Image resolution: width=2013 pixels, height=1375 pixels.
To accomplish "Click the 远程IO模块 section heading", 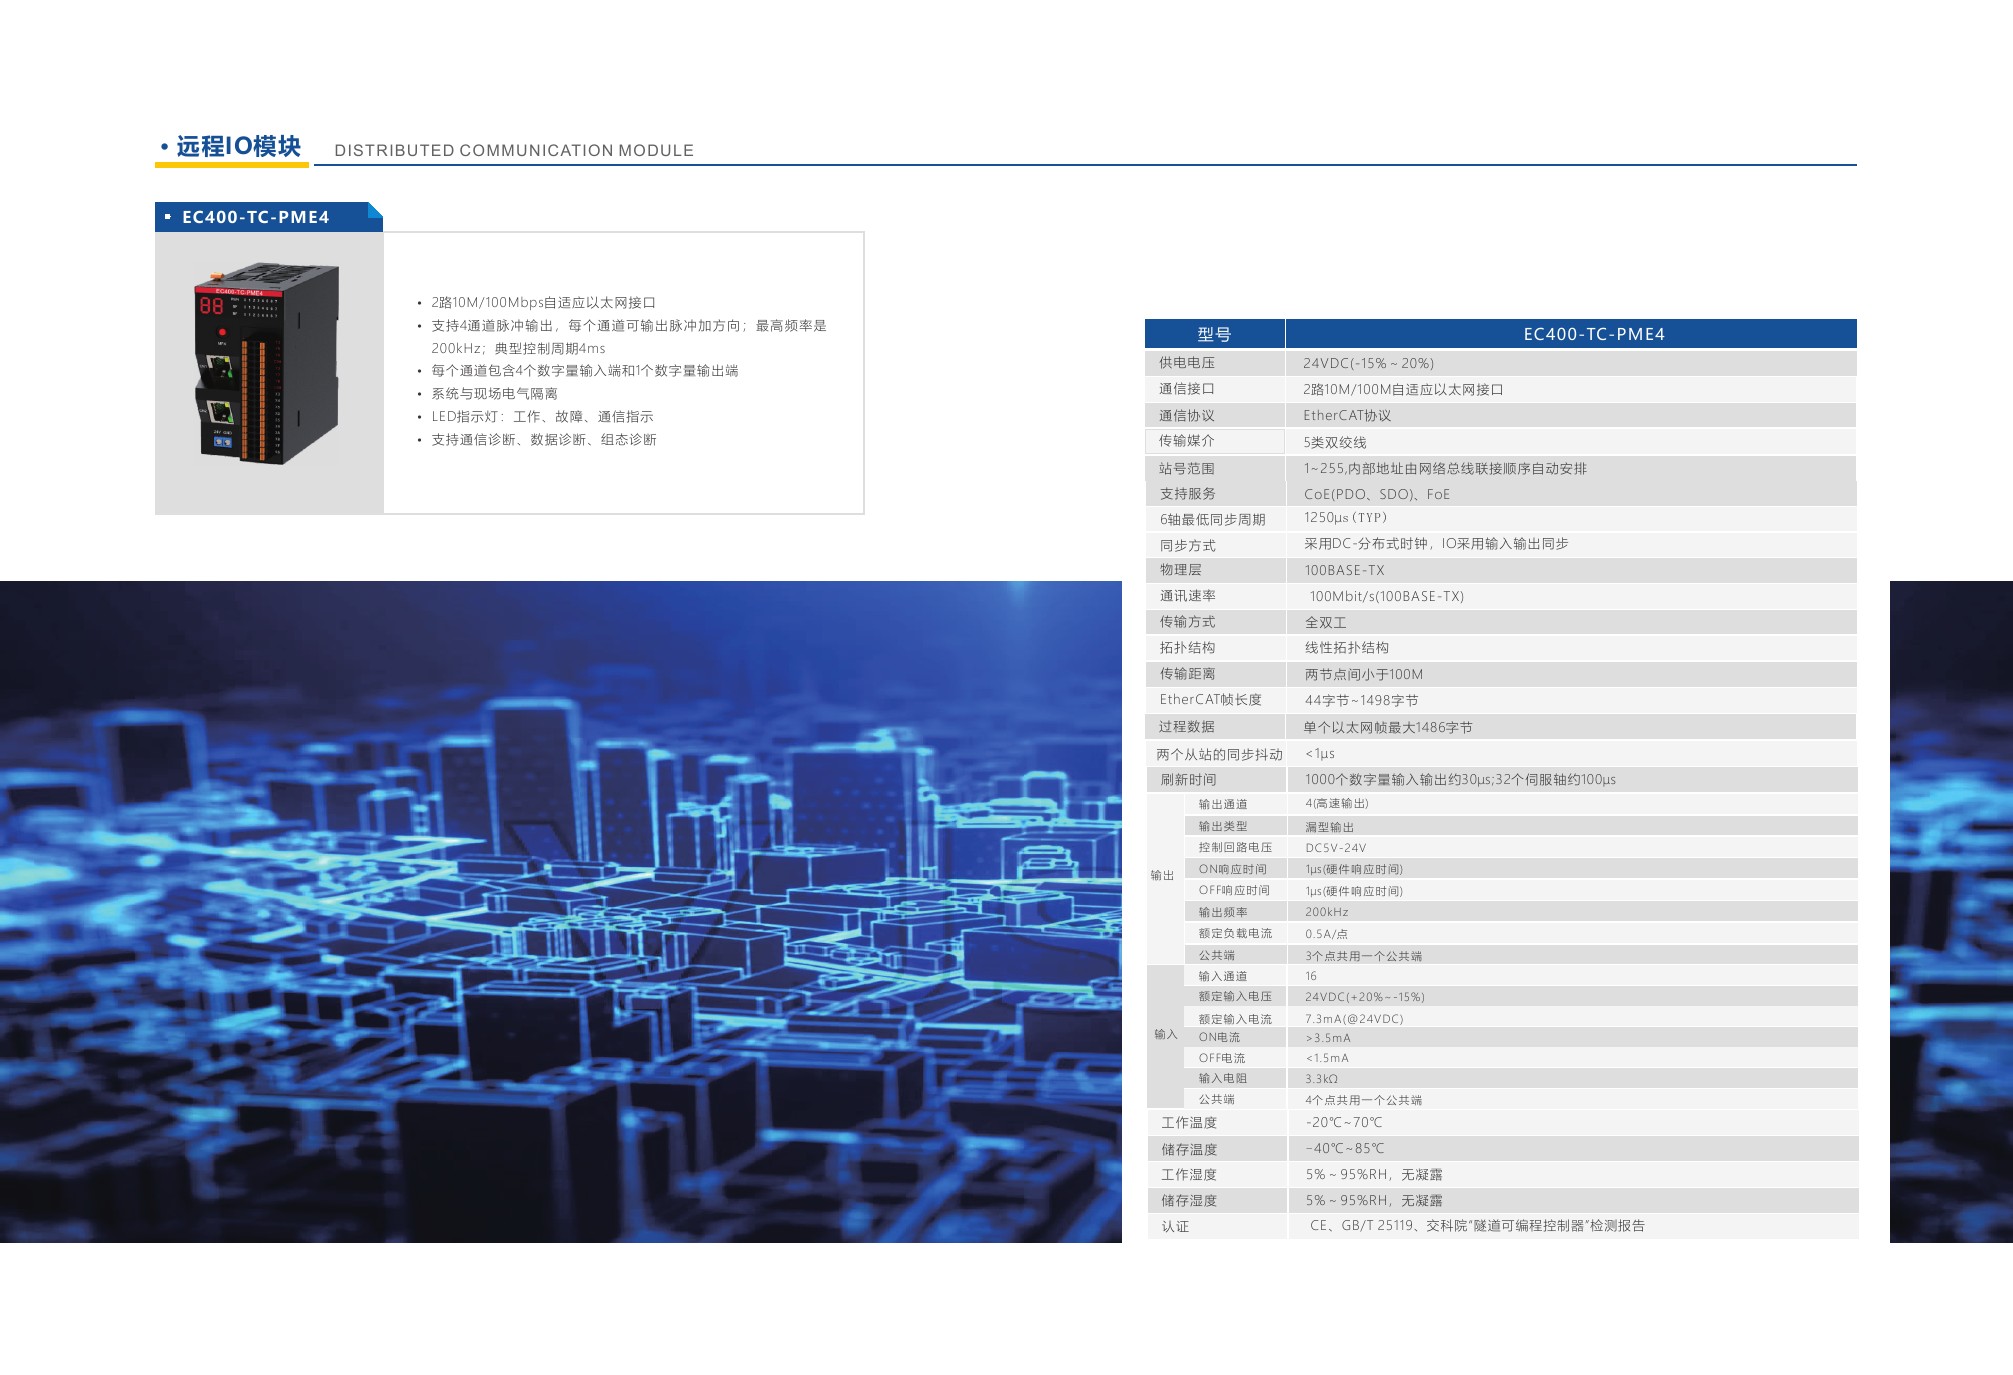I will 238,147.
